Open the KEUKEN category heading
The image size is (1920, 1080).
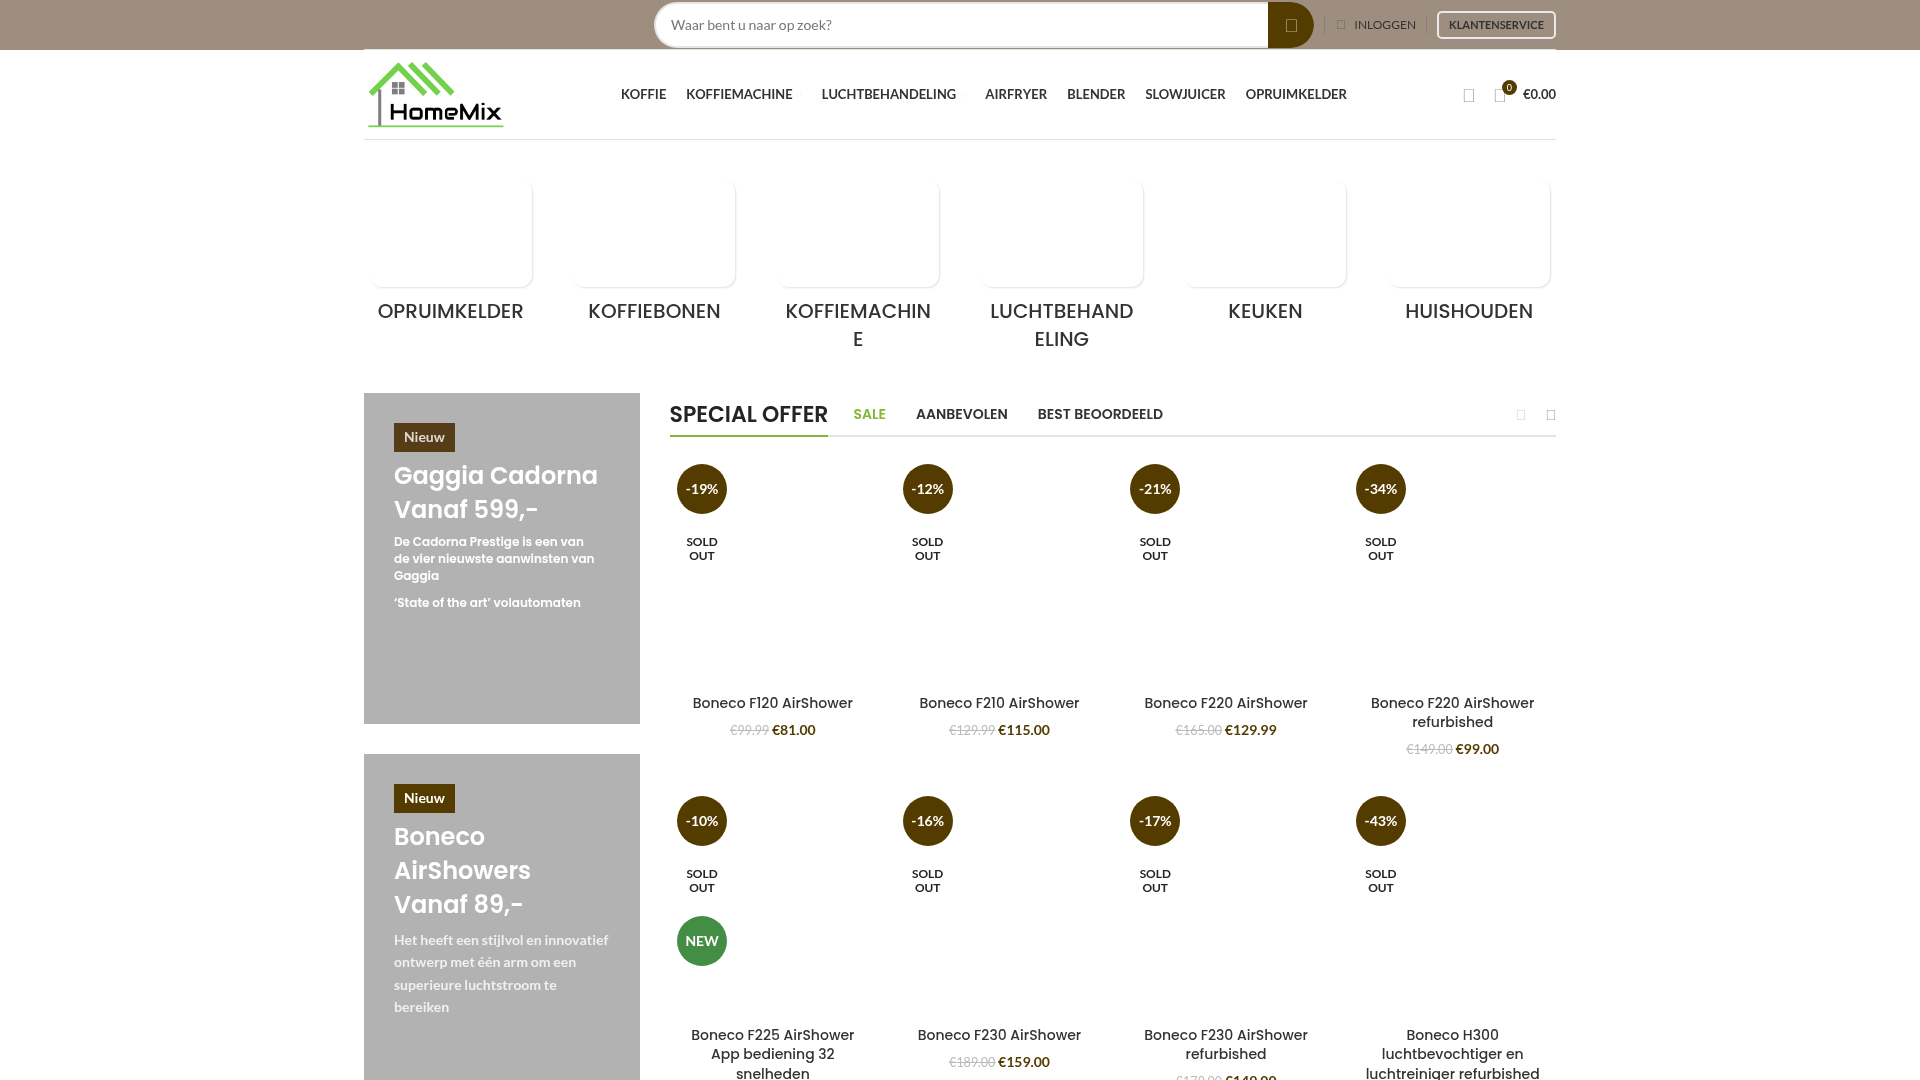tap(1265, 311)
